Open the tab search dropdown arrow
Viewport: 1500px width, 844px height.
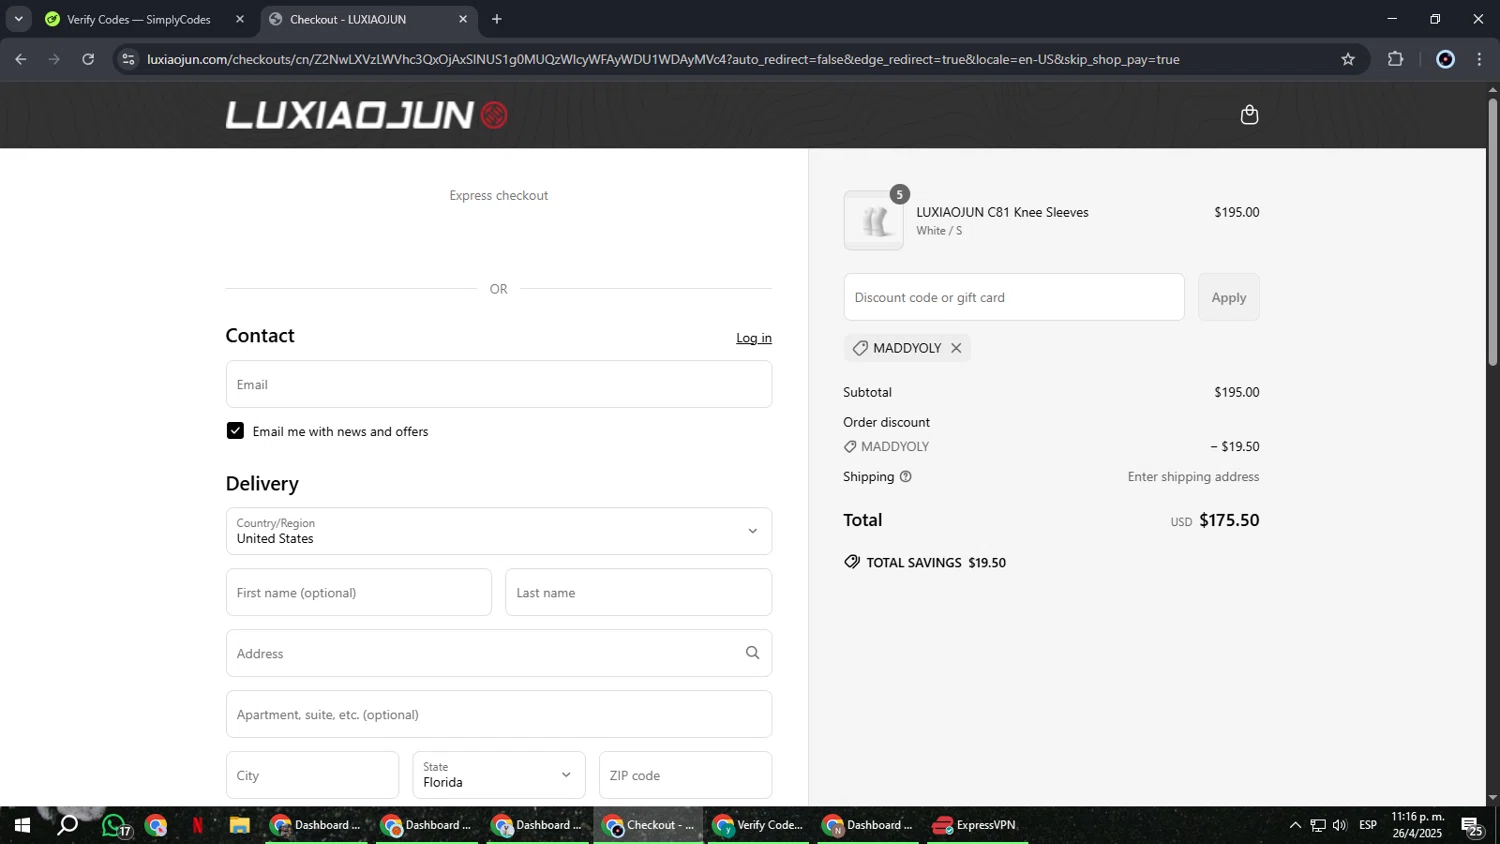[18, 19]
